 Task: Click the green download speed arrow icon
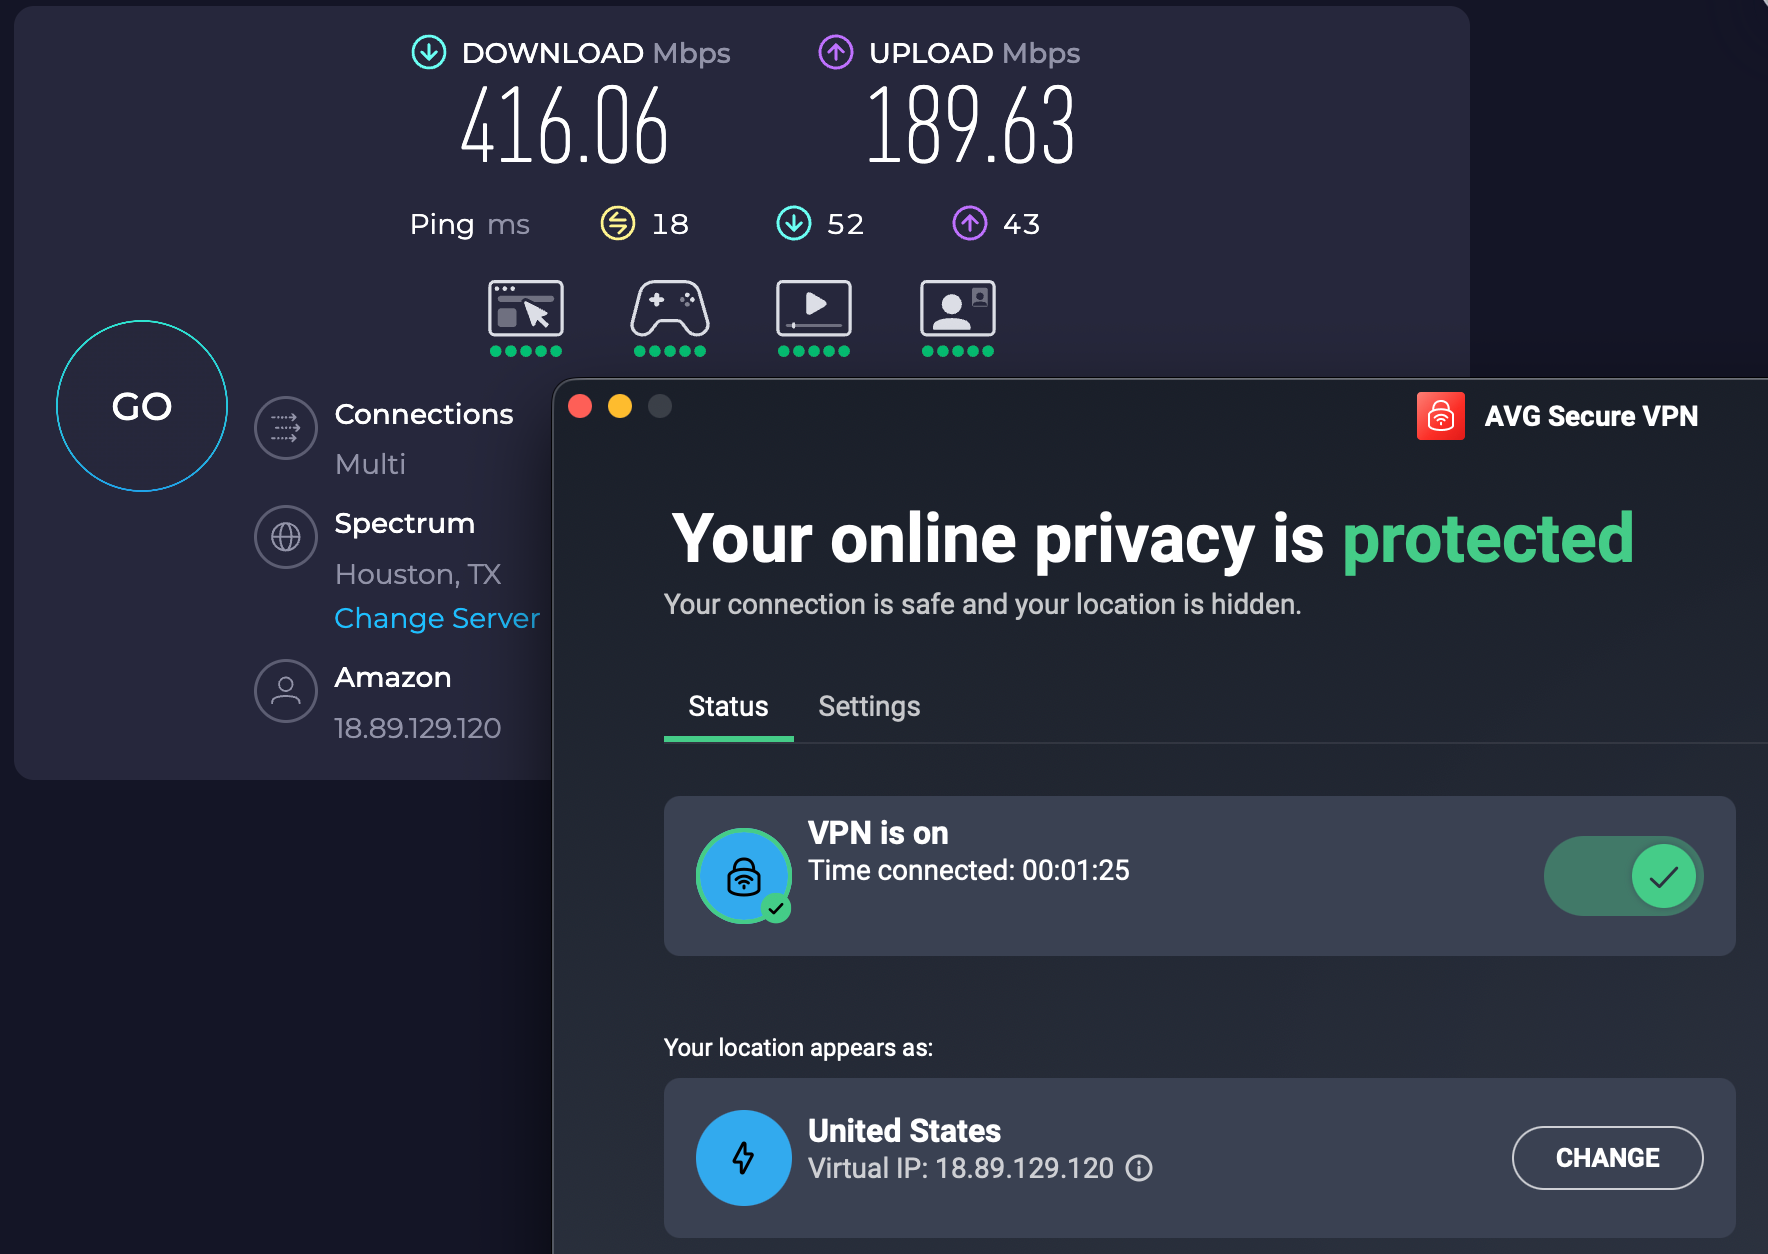[428, 53]
